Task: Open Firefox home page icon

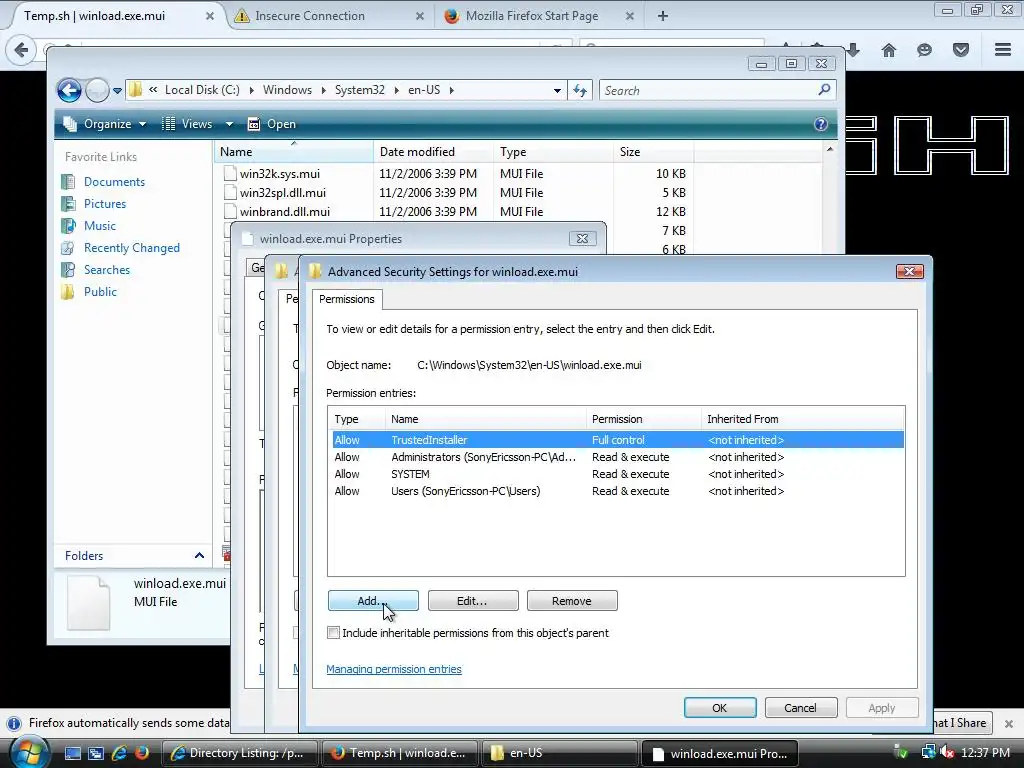Action: (x=889, y=50)
